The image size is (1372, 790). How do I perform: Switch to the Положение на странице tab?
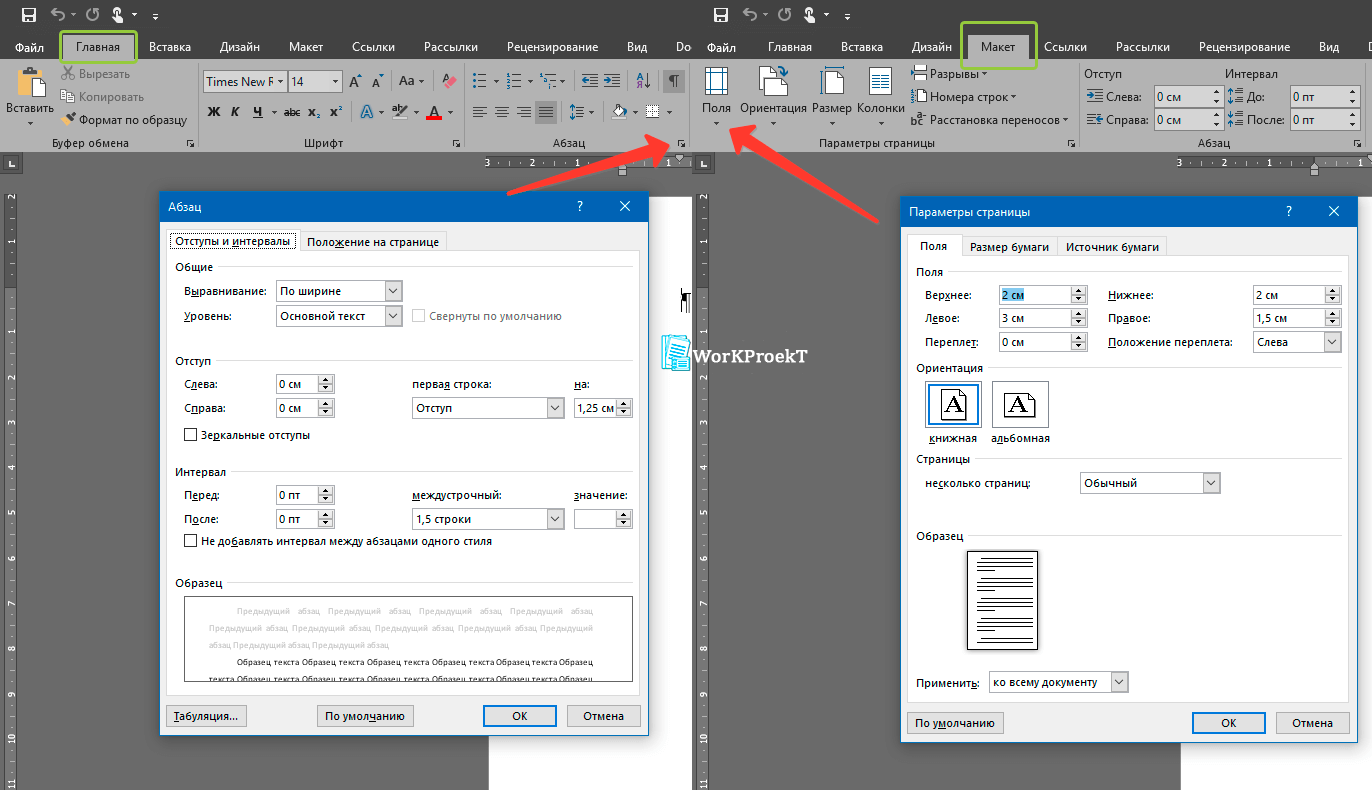(372, 242)
